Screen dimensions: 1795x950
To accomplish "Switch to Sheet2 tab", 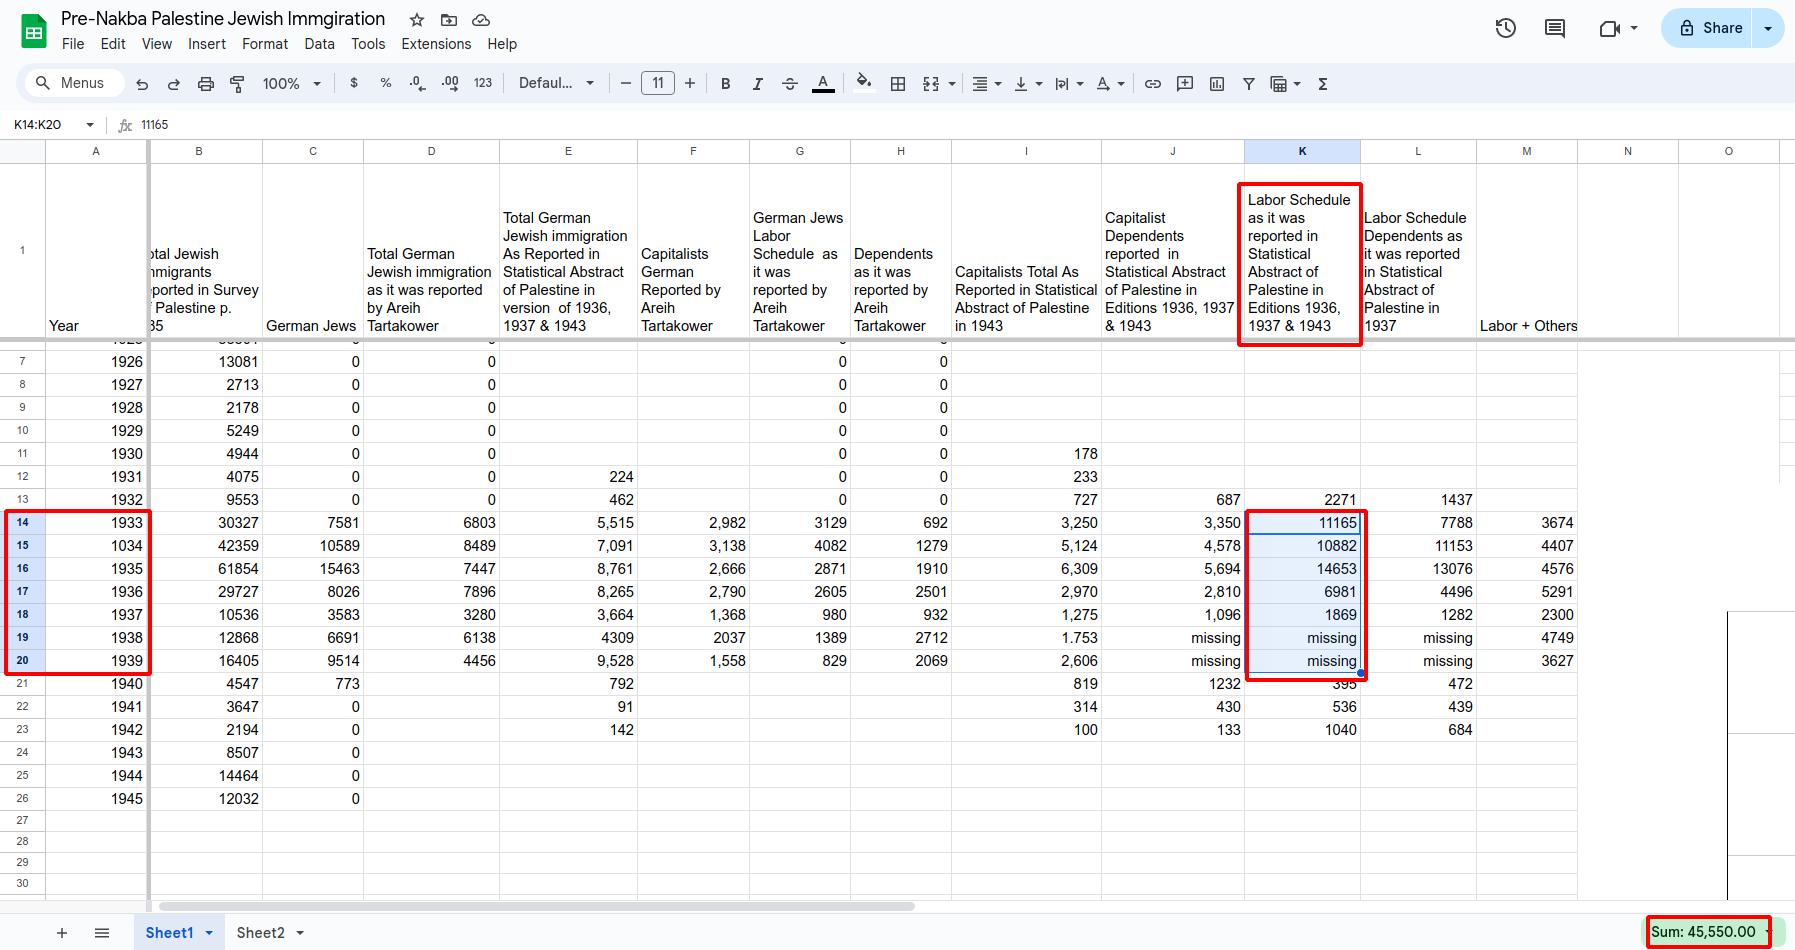I will 269,933.
